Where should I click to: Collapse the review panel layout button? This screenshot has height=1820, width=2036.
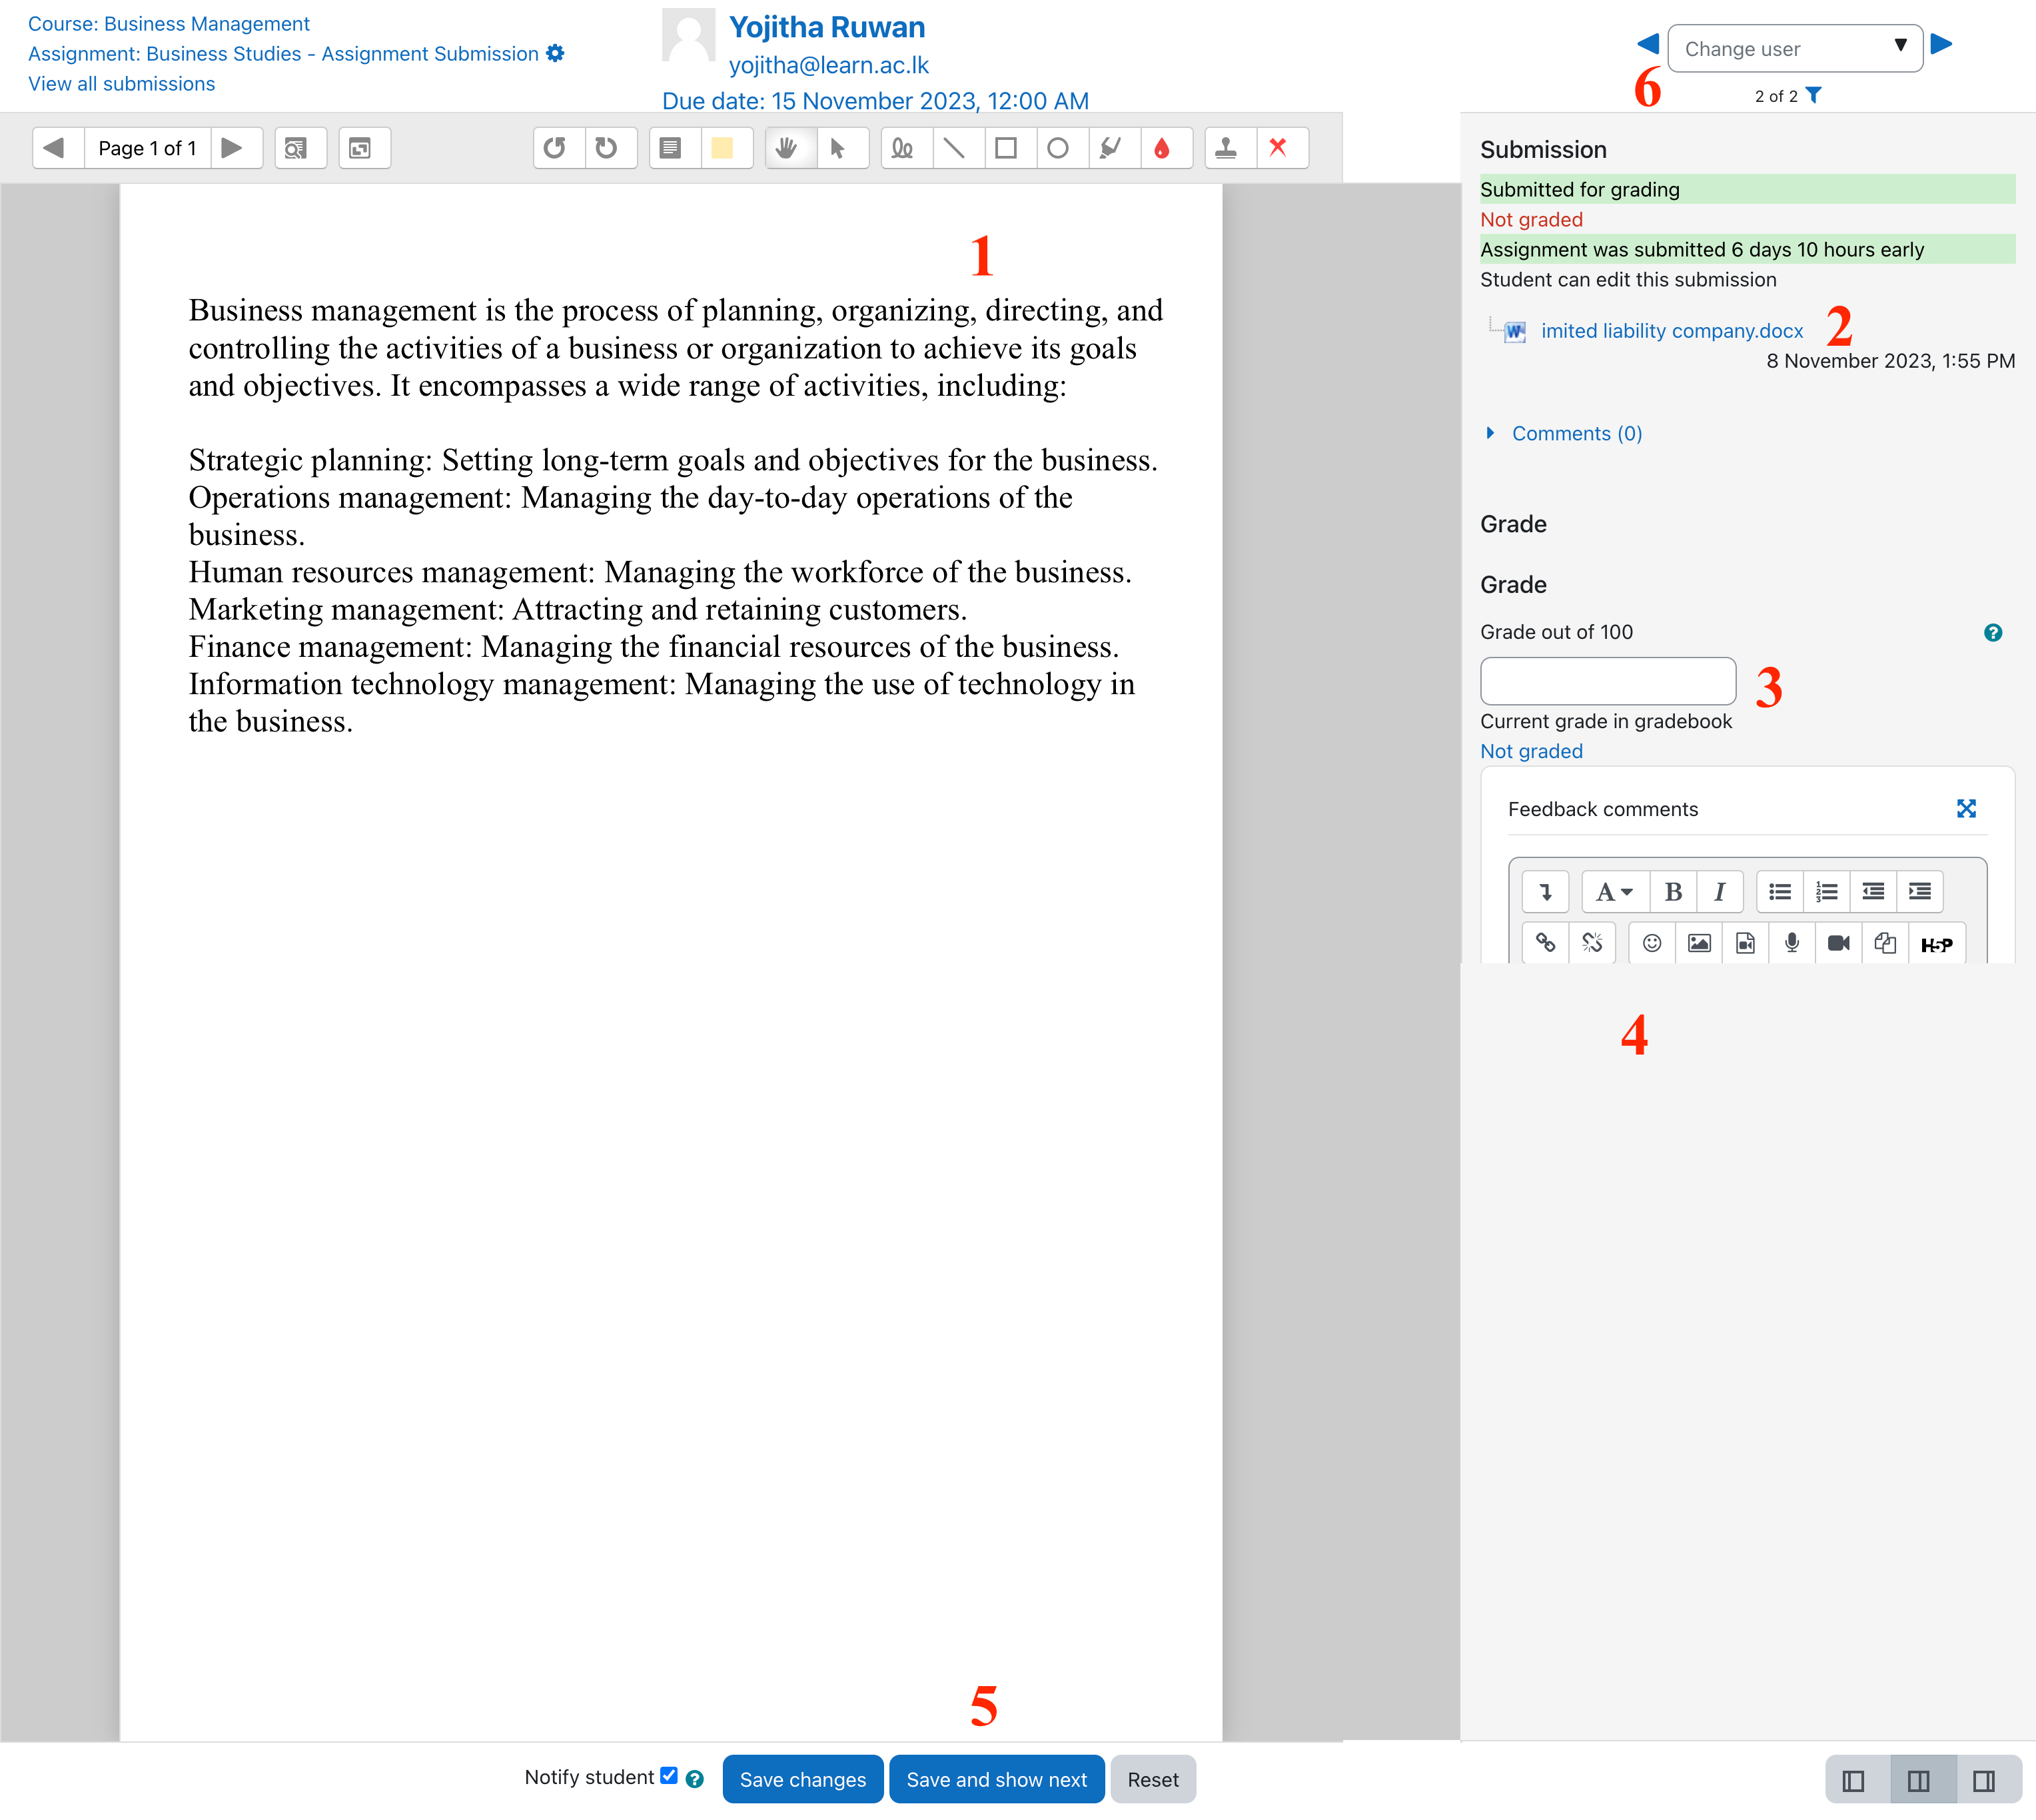(x=1853, y=1780)
